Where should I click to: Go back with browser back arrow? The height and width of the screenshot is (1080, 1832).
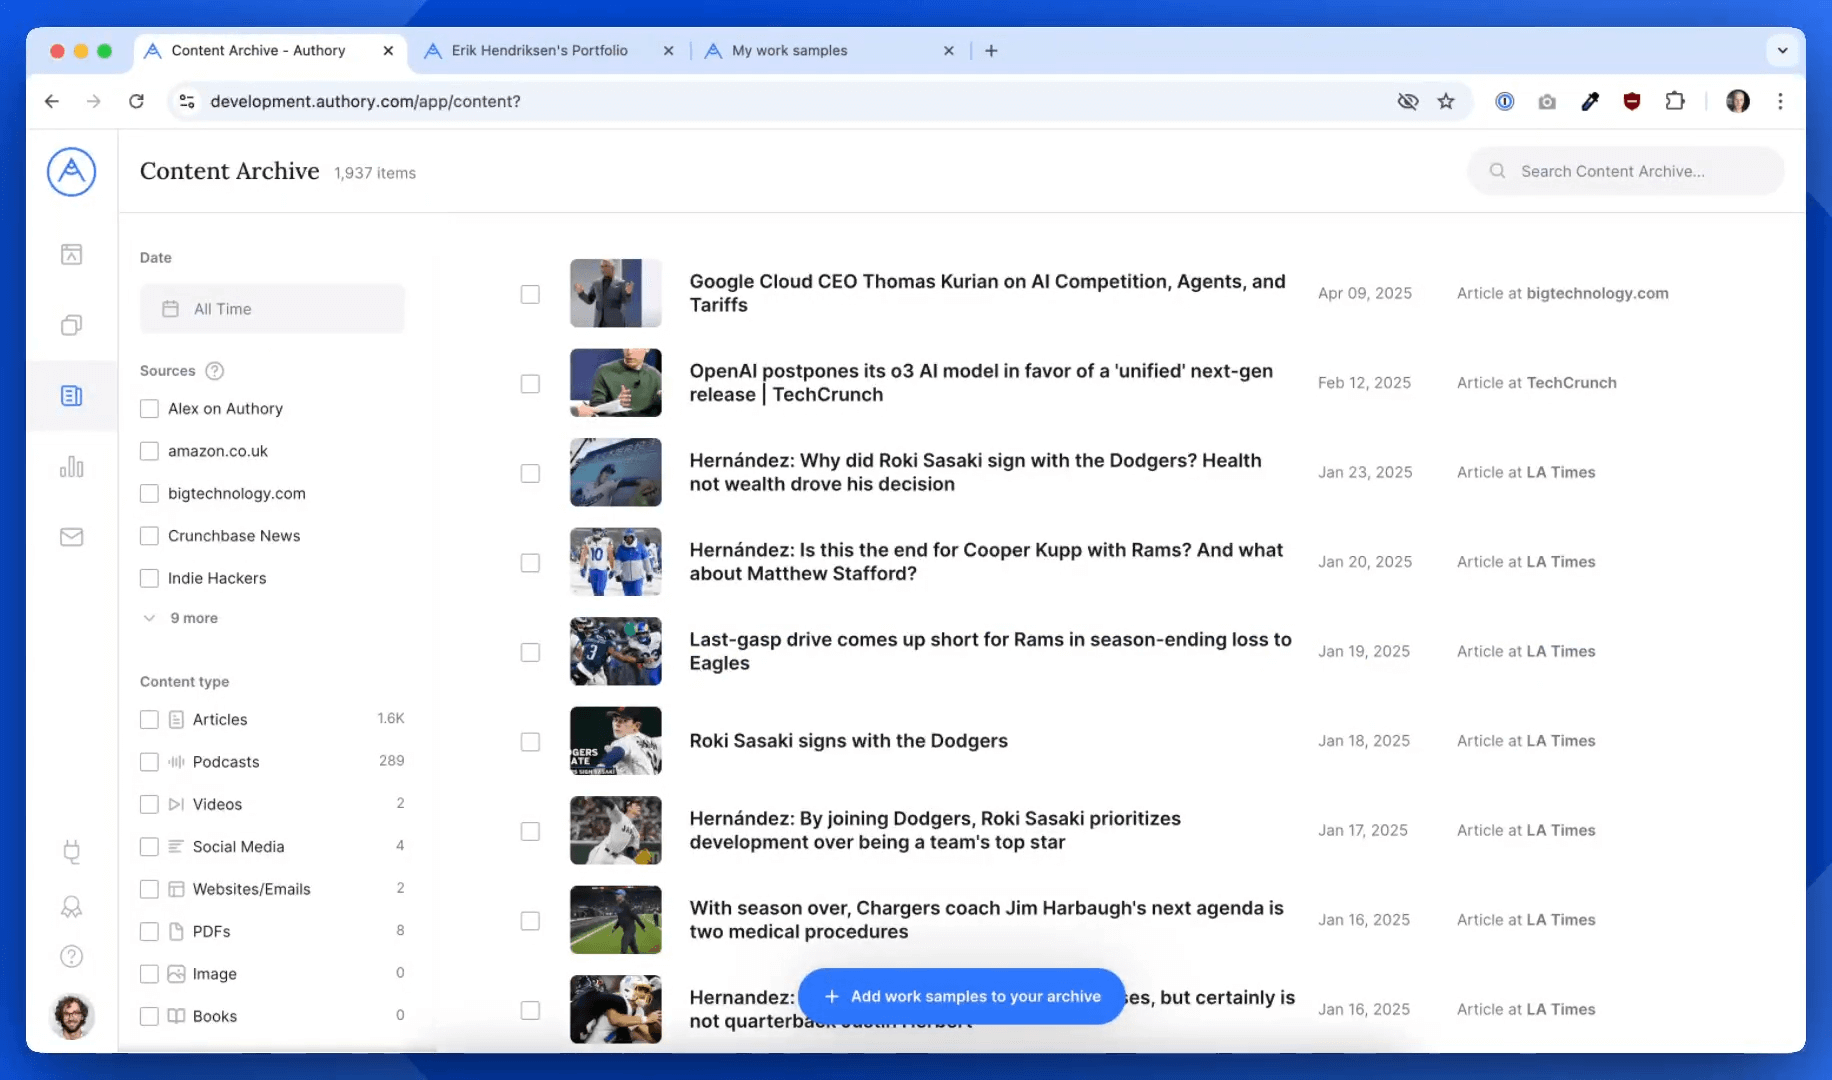click(x=52, y=101)
